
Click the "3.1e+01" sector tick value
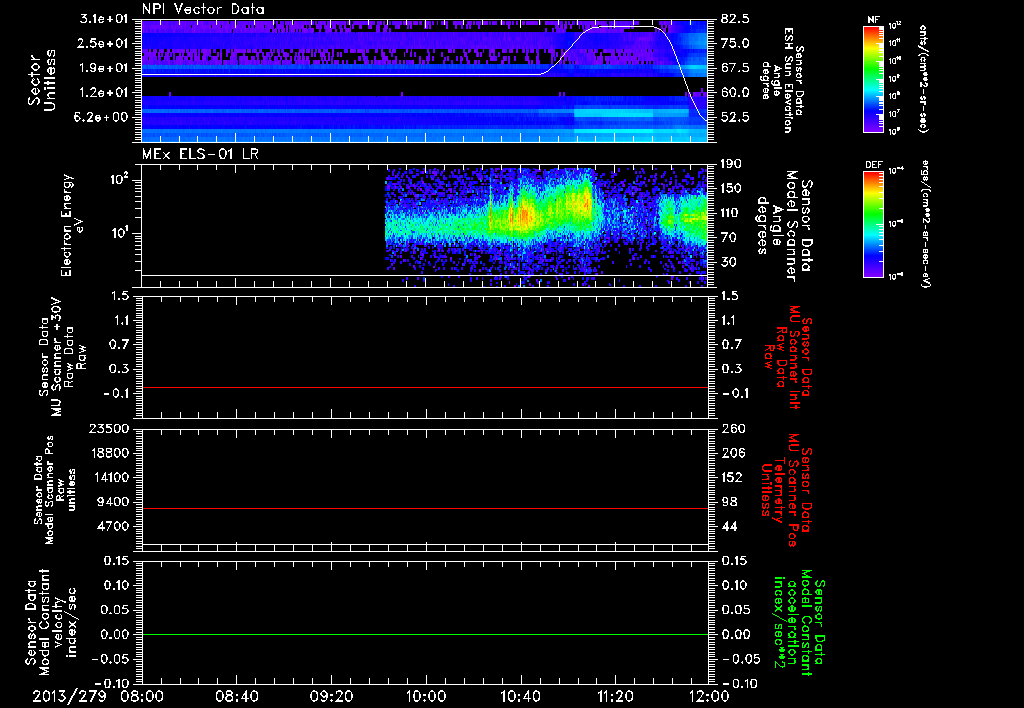104,19
